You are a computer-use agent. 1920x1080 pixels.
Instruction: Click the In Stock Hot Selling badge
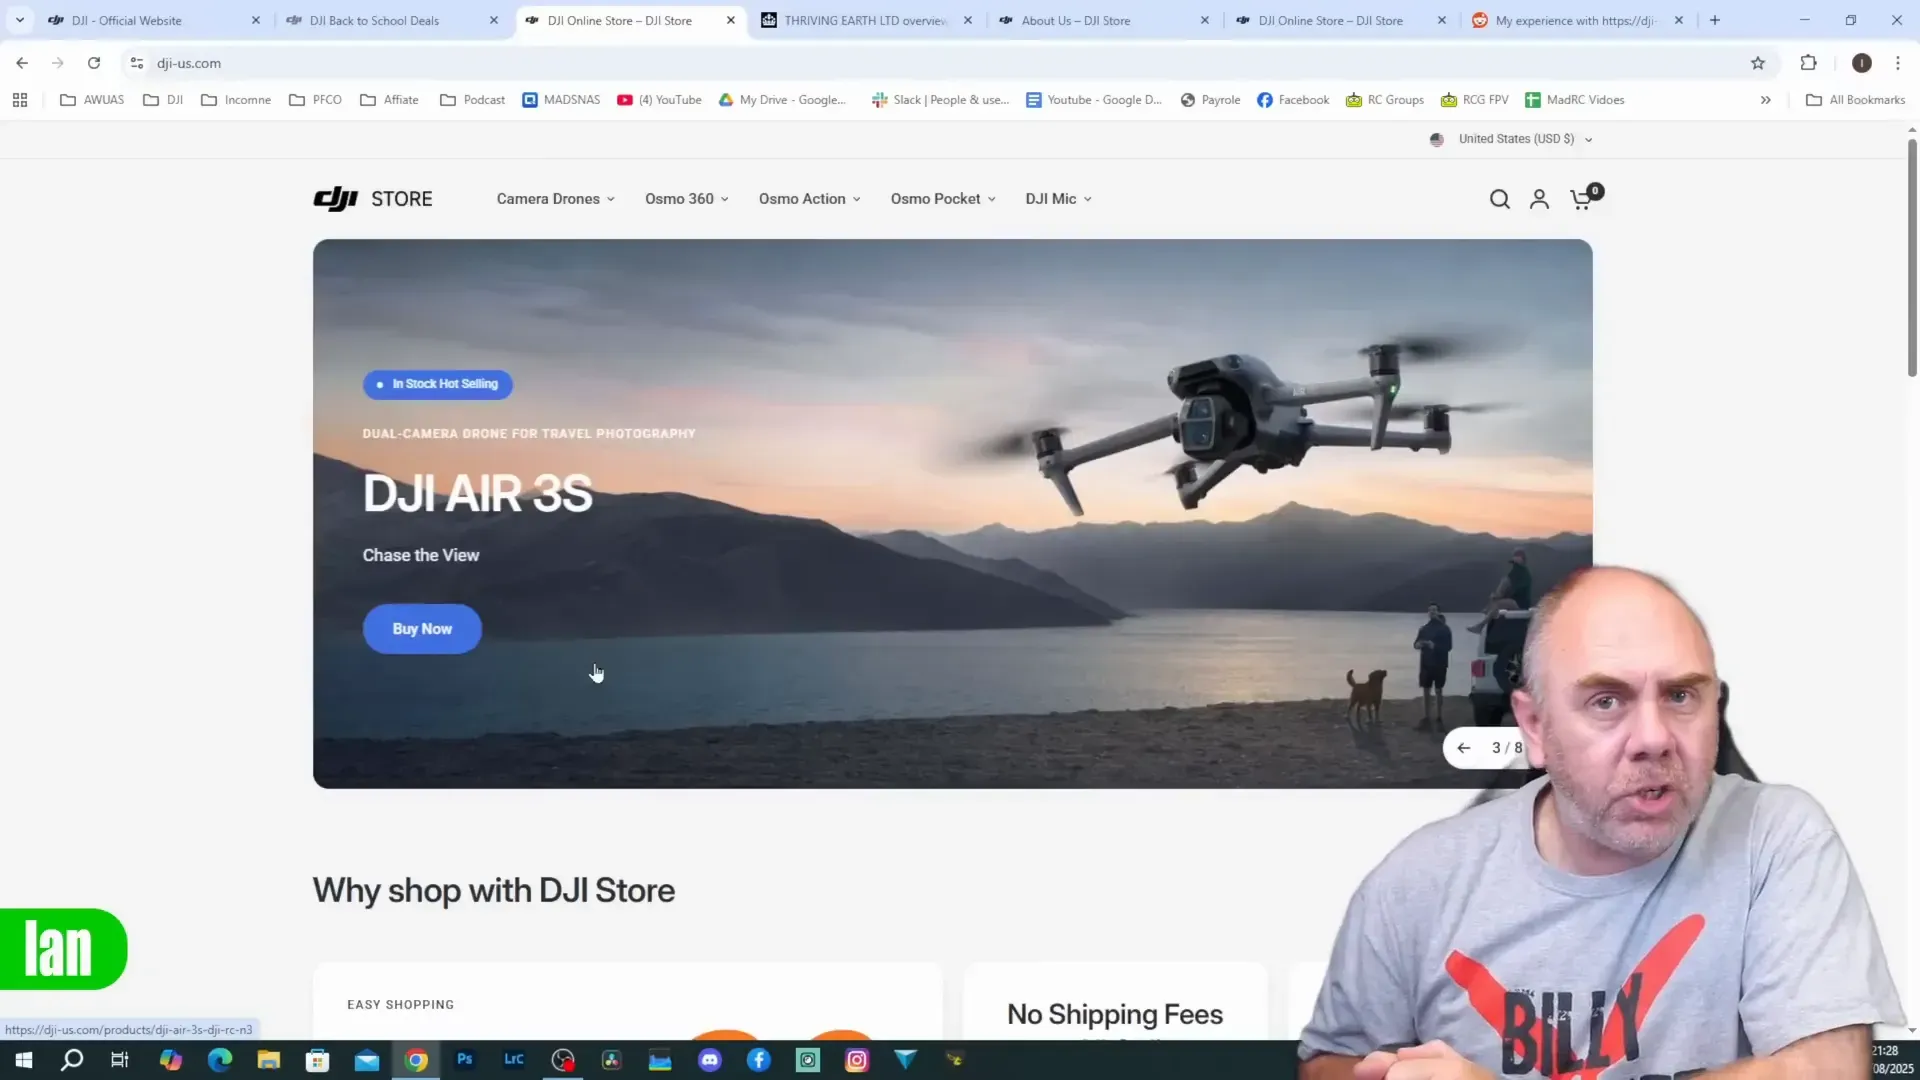pos(438,384)
